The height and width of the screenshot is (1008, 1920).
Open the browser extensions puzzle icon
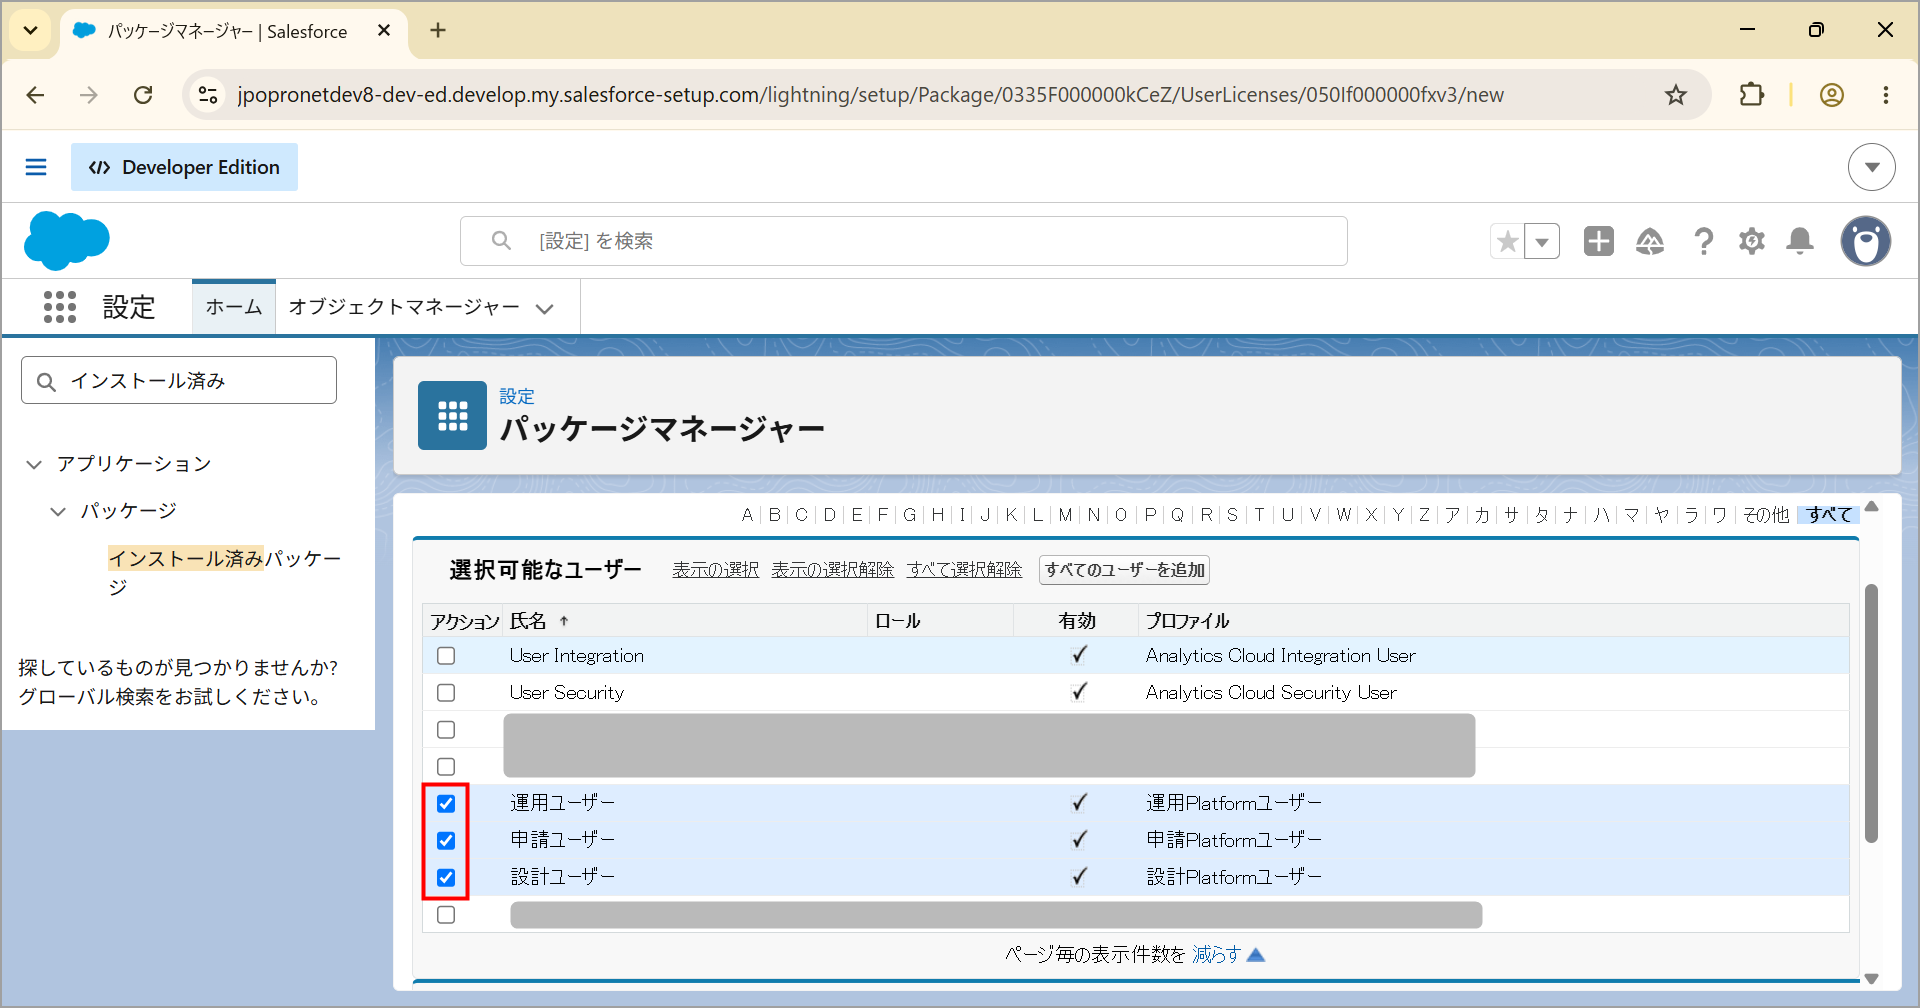pyautogui.click(x=1752, y=95)
